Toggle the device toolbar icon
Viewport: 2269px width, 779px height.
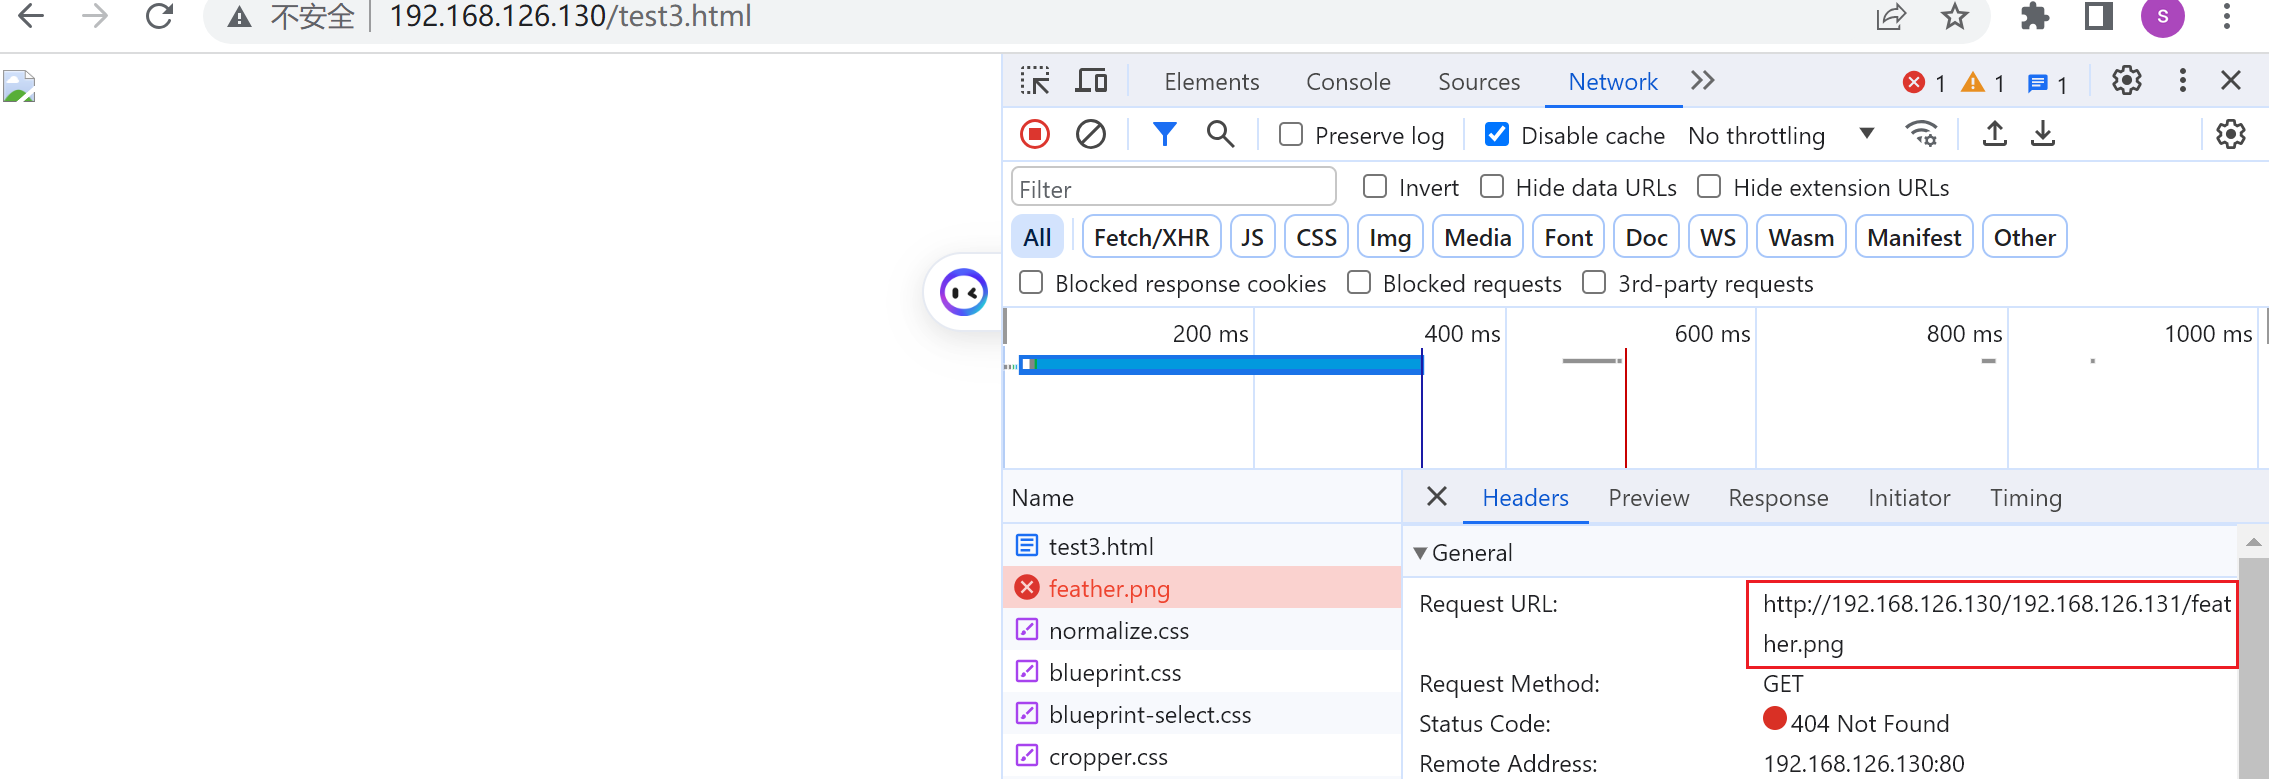(1091, 81)
